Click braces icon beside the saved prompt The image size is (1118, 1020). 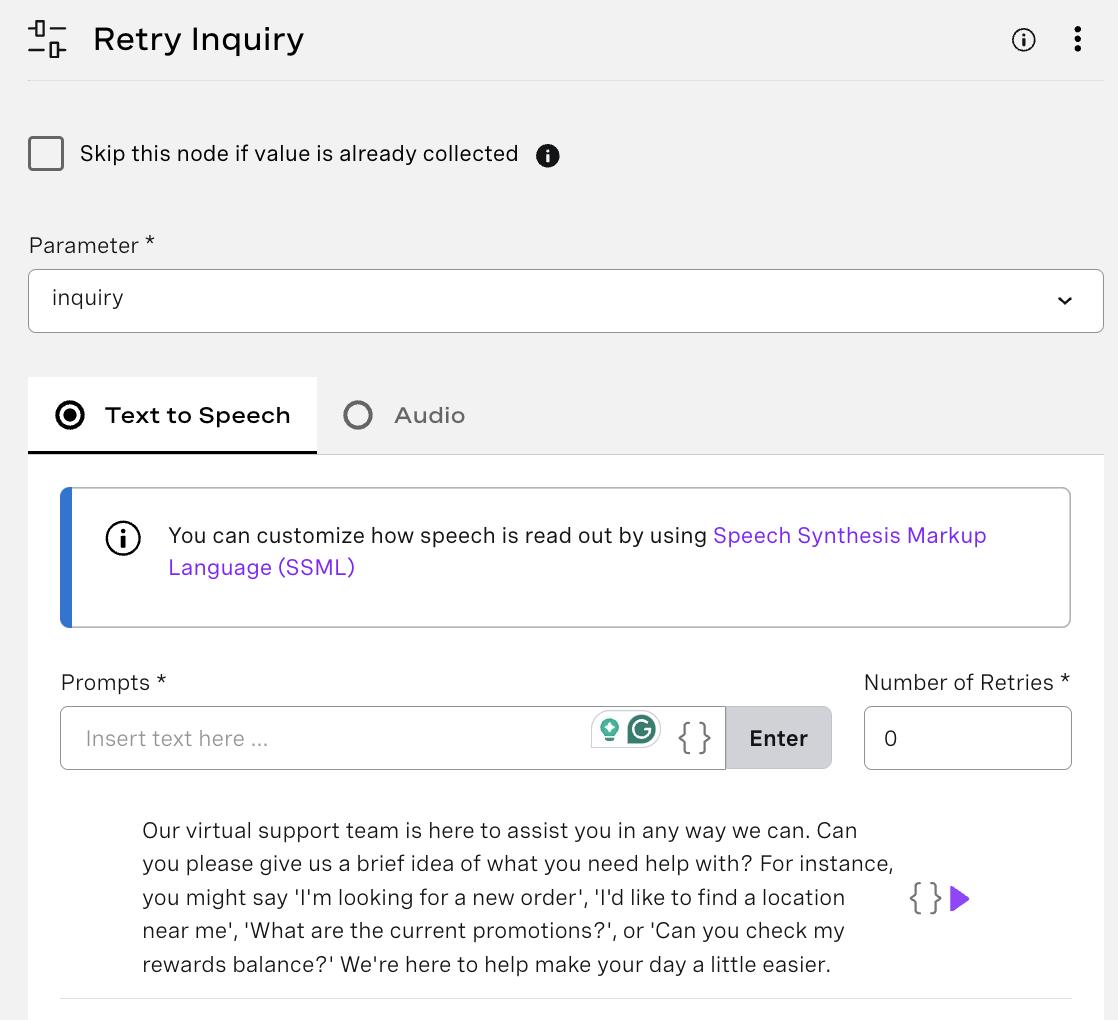[925, 898]
